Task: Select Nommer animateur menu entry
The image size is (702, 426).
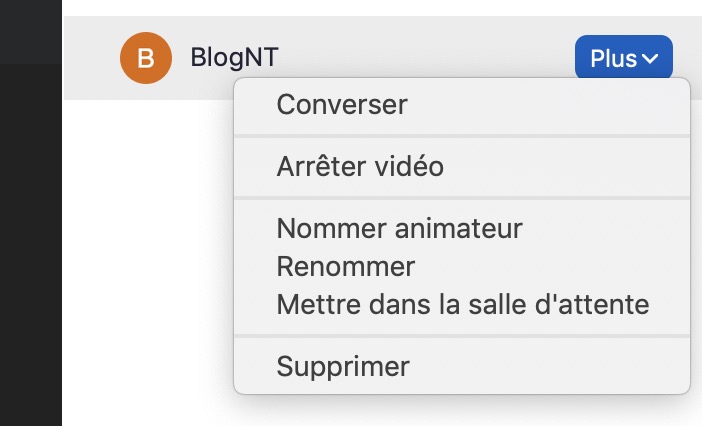Action: tap(399, 228)
